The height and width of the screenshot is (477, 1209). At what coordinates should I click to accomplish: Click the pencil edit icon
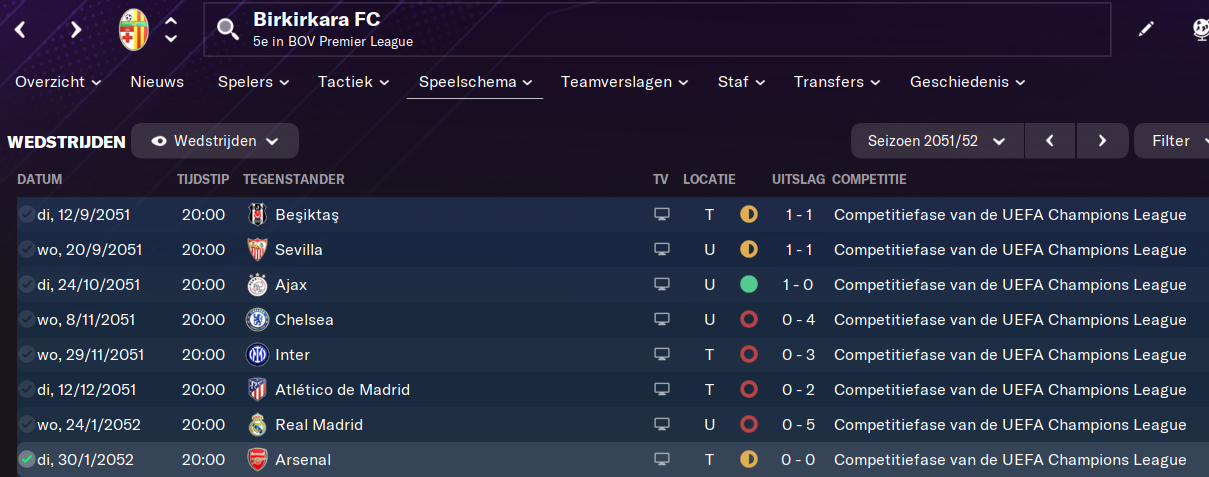1146,29
